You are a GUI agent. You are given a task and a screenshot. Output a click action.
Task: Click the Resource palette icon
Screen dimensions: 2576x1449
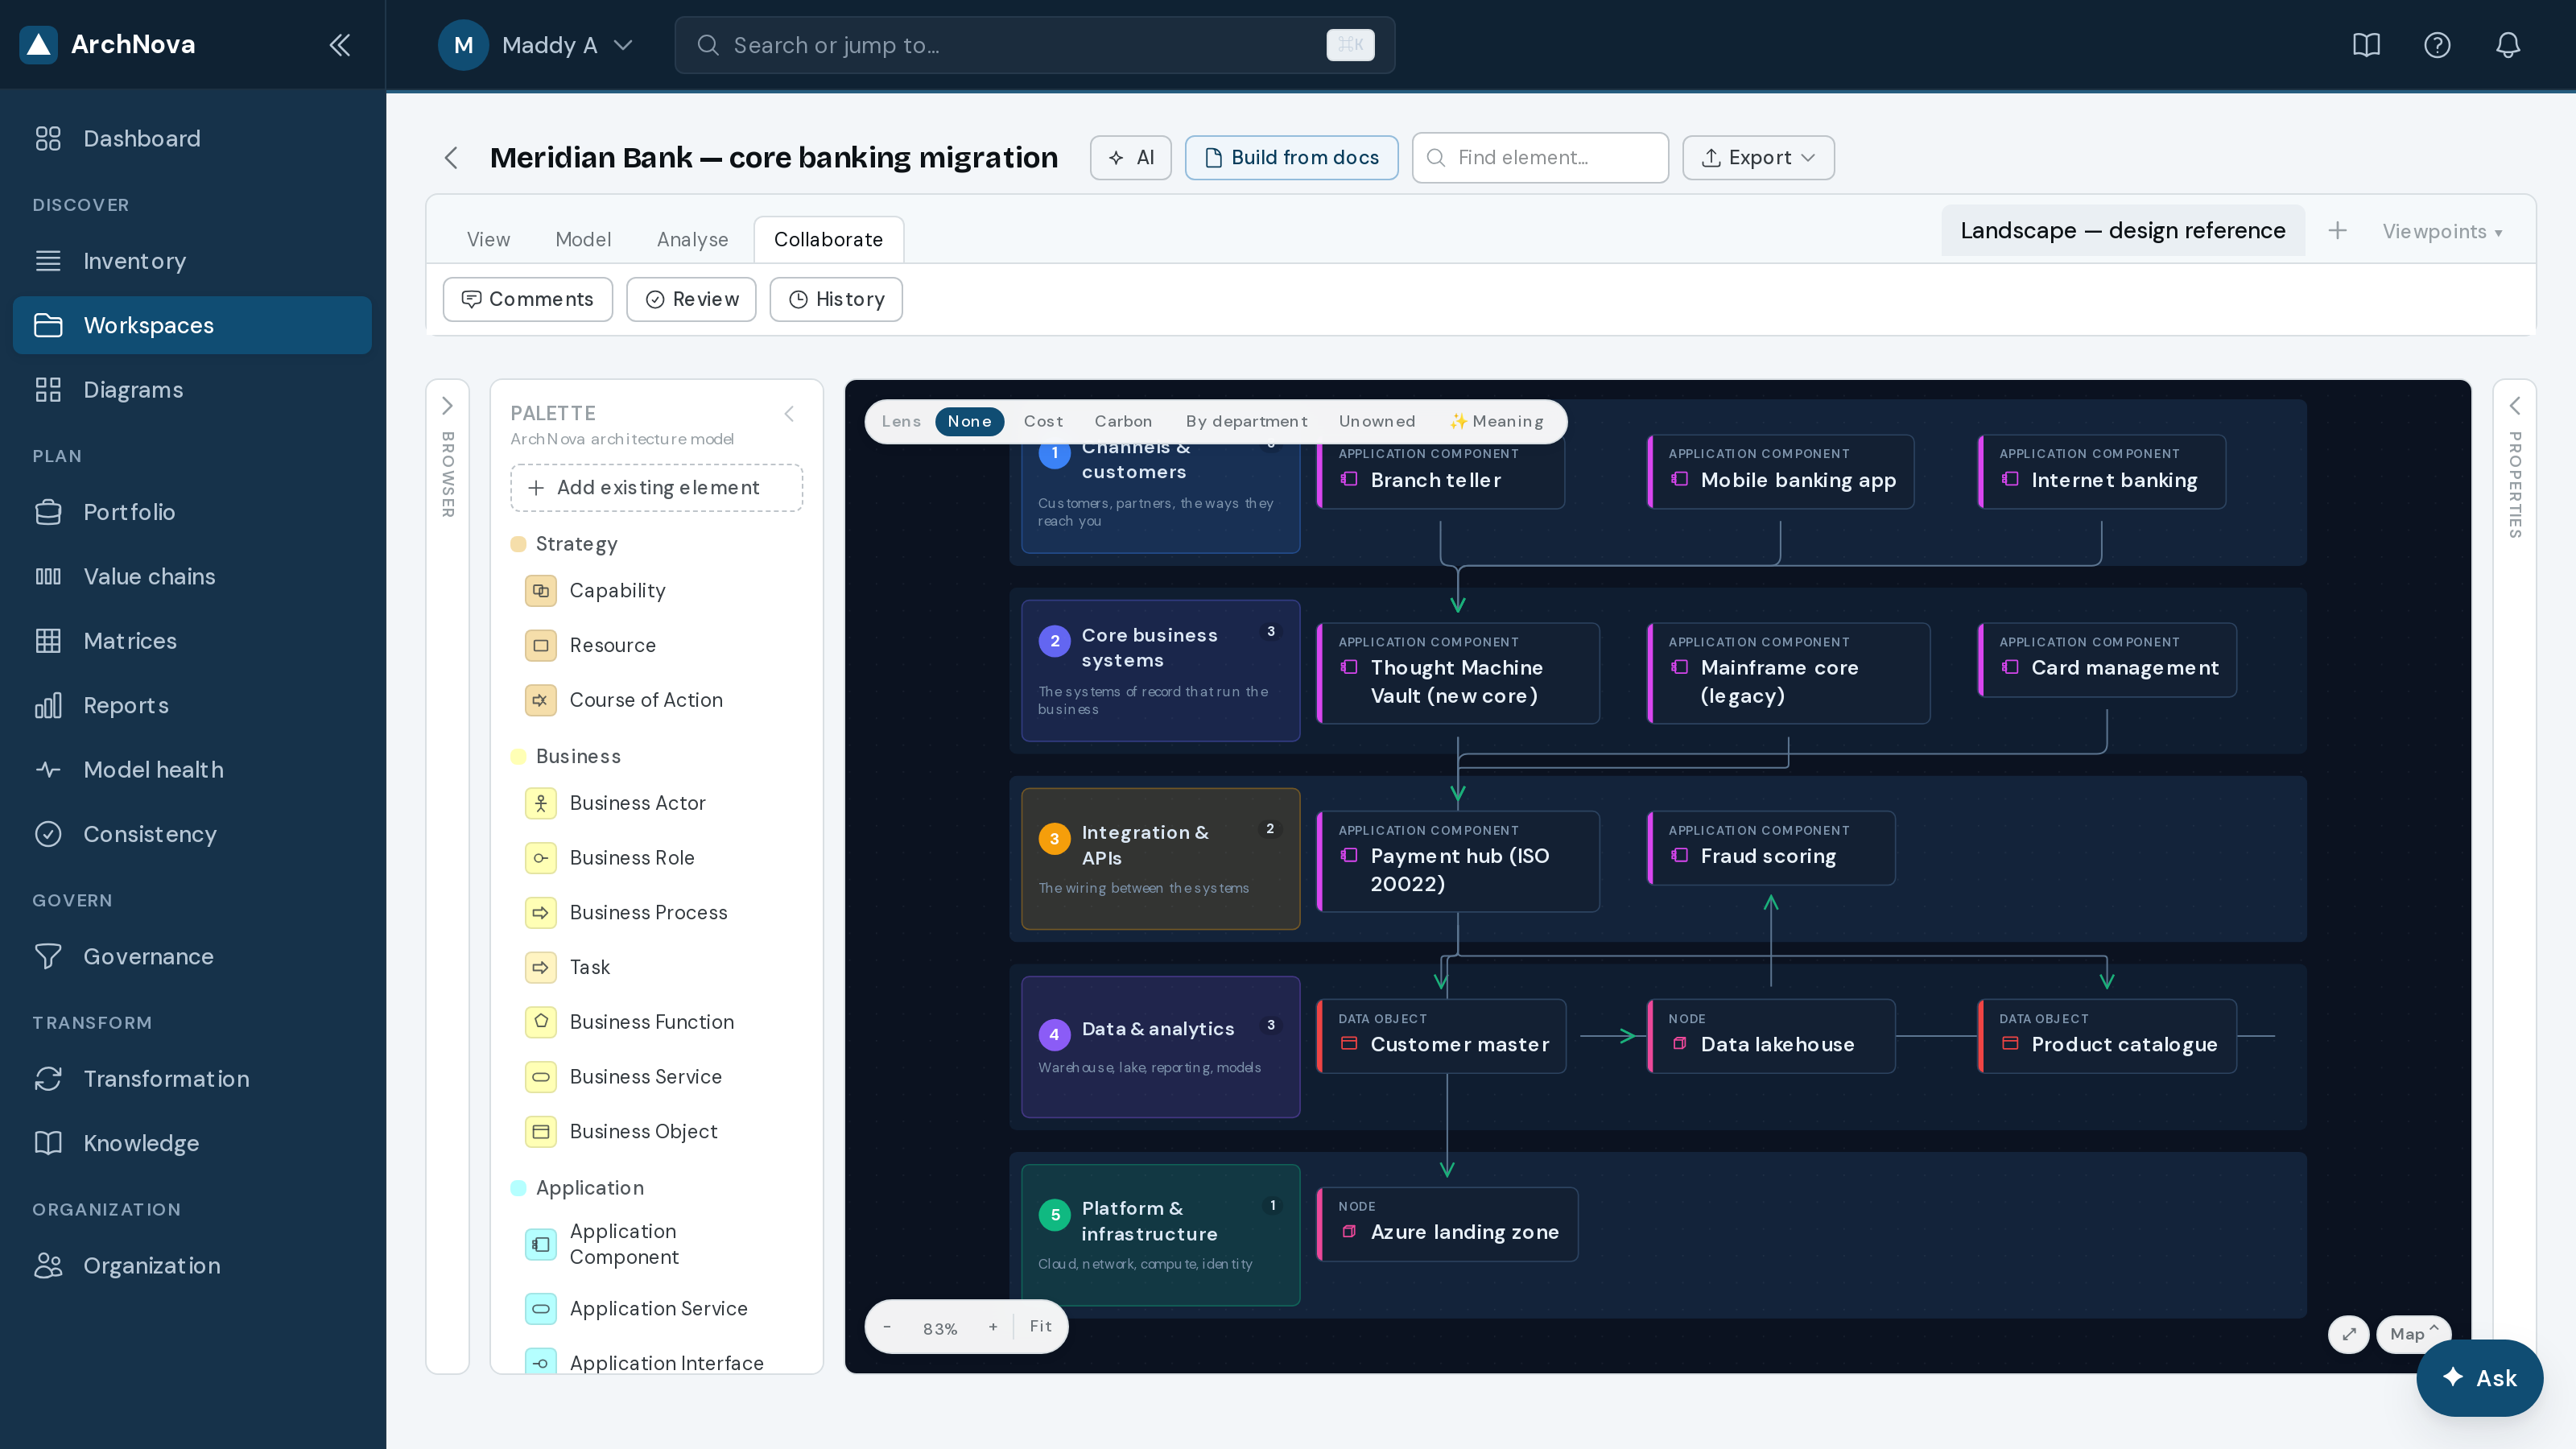(541, 646)
